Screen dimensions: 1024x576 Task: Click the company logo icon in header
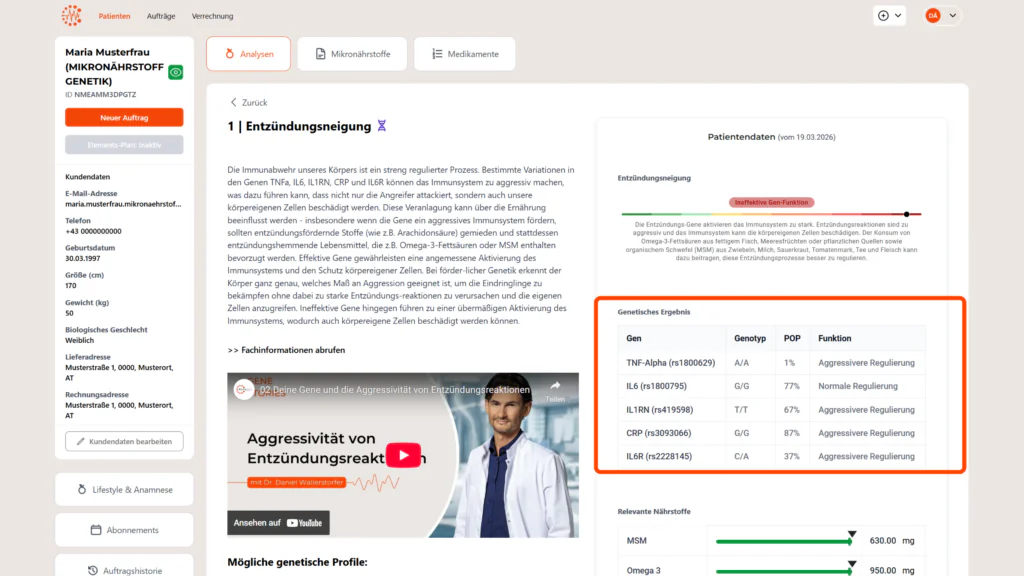pyautogui.click(x=71, y=16)
